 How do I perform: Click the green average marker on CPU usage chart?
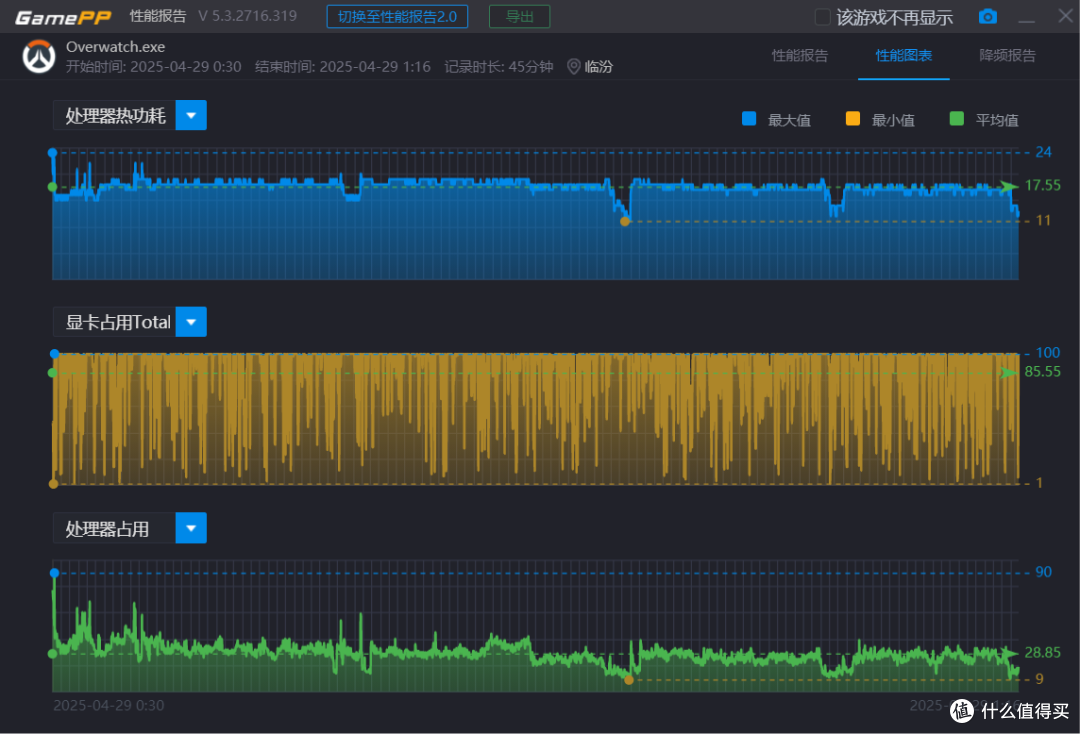tap(52, 653)
